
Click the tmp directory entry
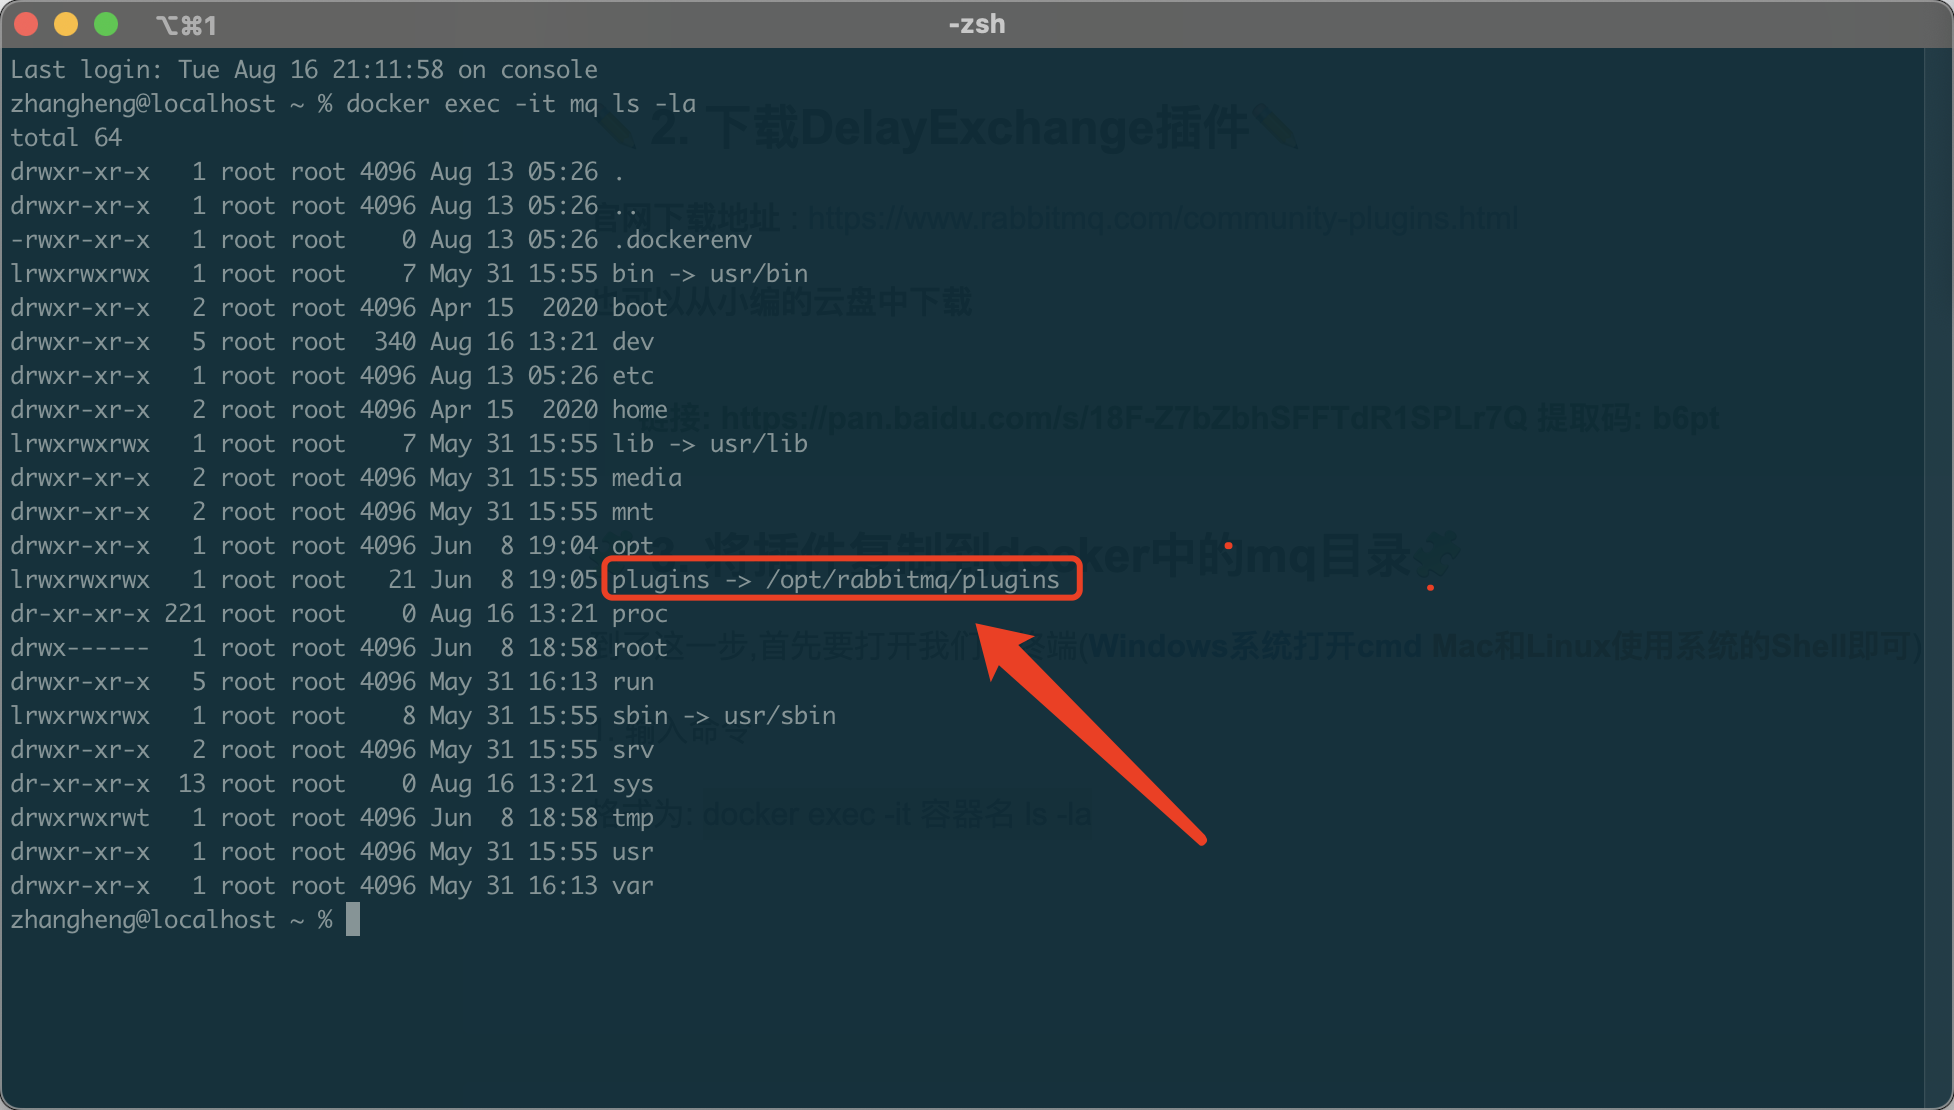pyautogui.click(x=632, y=817)
